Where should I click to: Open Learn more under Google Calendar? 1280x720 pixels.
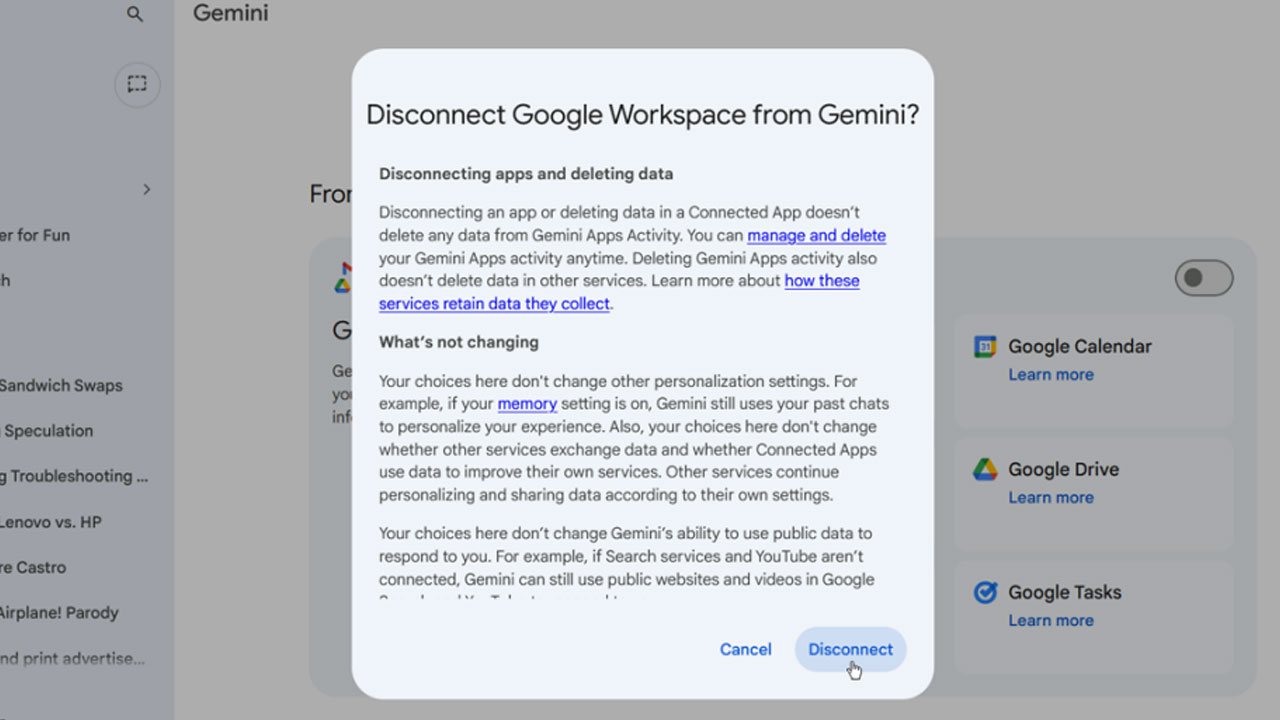click(1051, 375)
